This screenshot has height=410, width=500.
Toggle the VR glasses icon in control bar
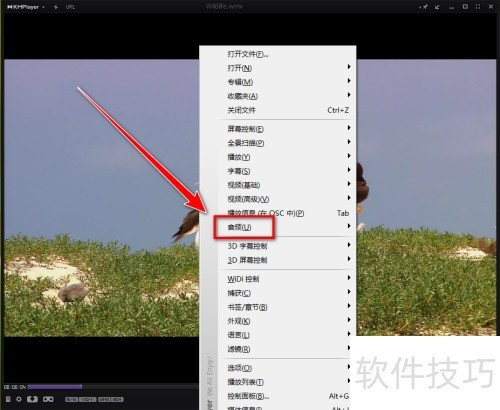[48, 399]
